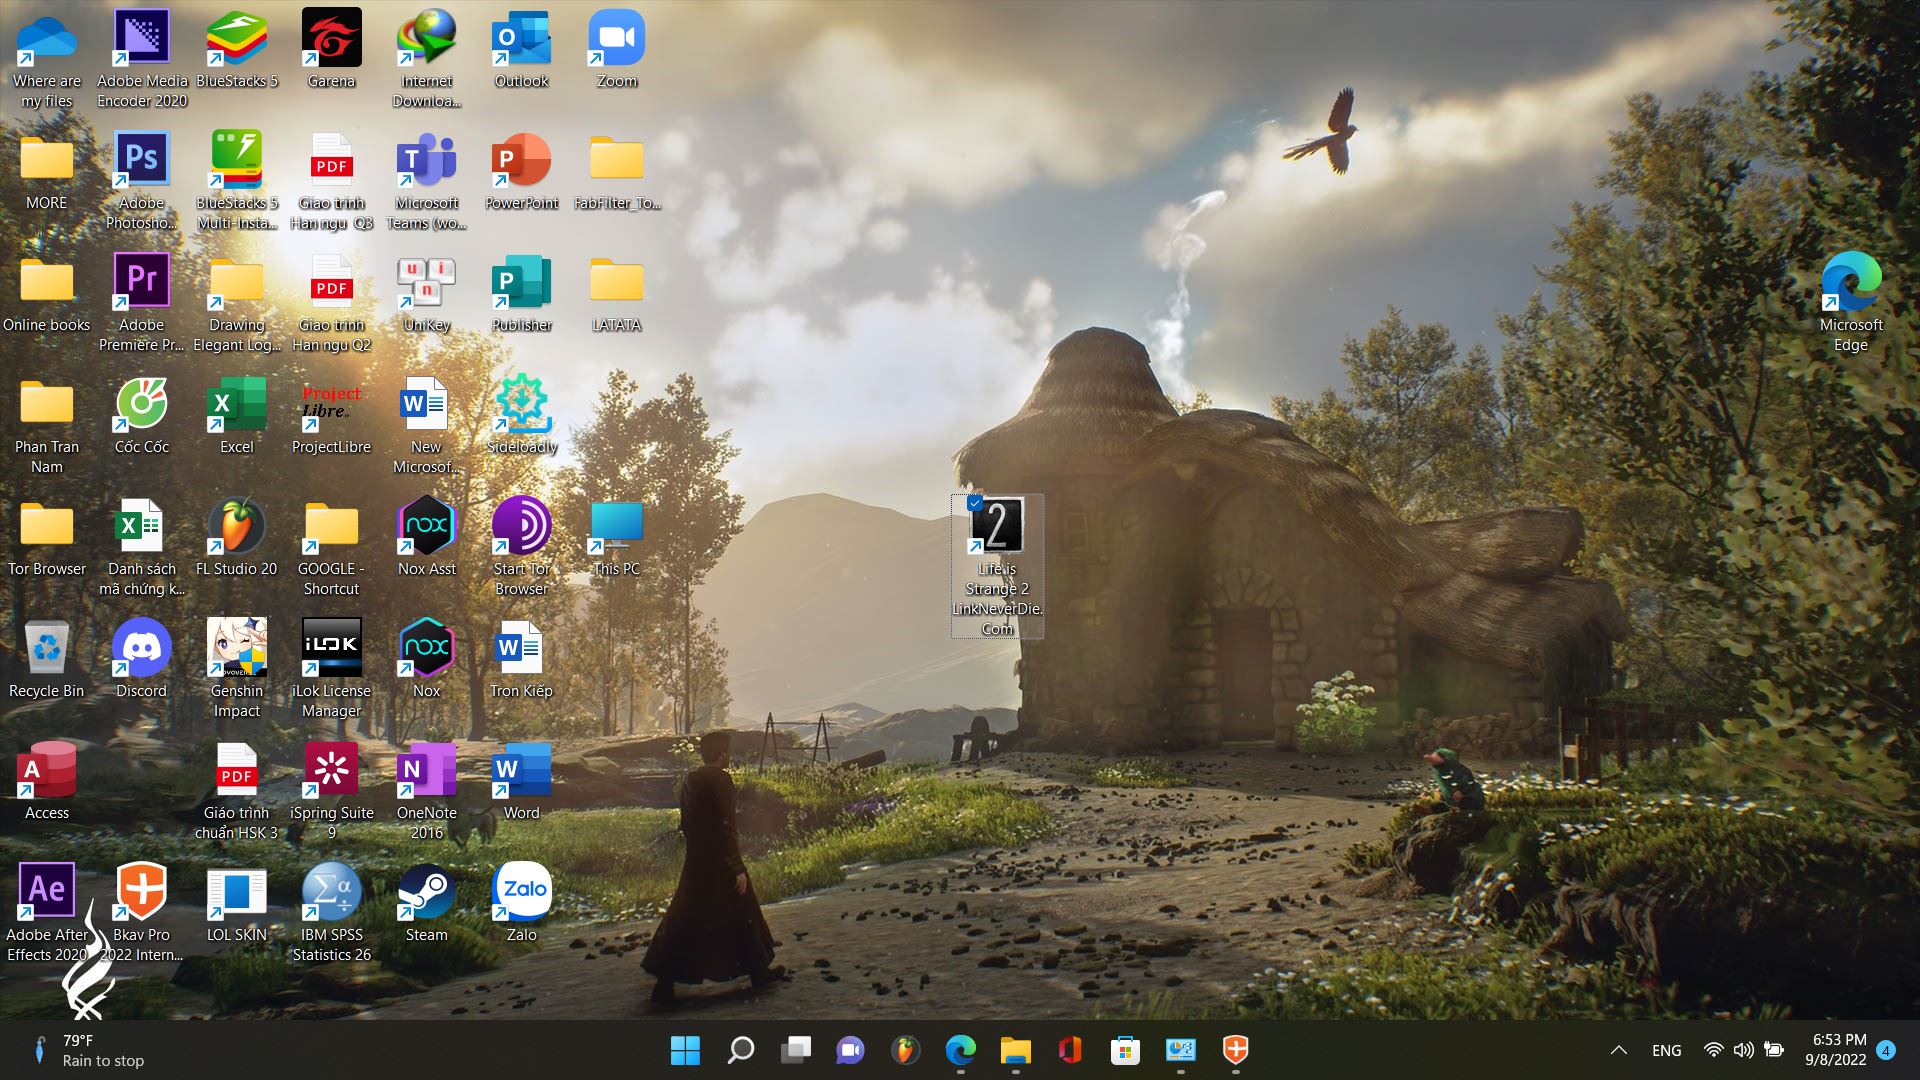Open the clock and date panel
The image size is (1920, 1080).
click(x=1838, y=1050)
